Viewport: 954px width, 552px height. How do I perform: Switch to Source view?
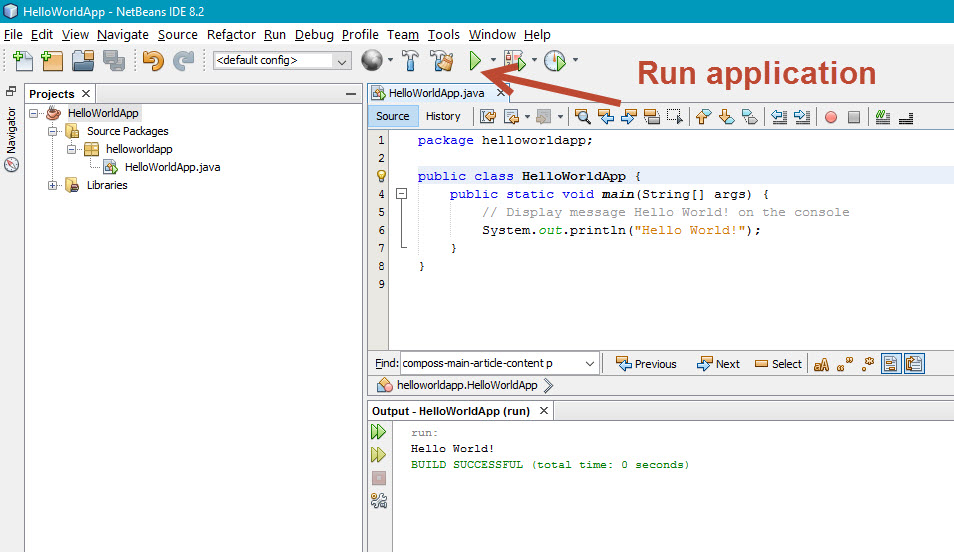[x=392, y=116]
